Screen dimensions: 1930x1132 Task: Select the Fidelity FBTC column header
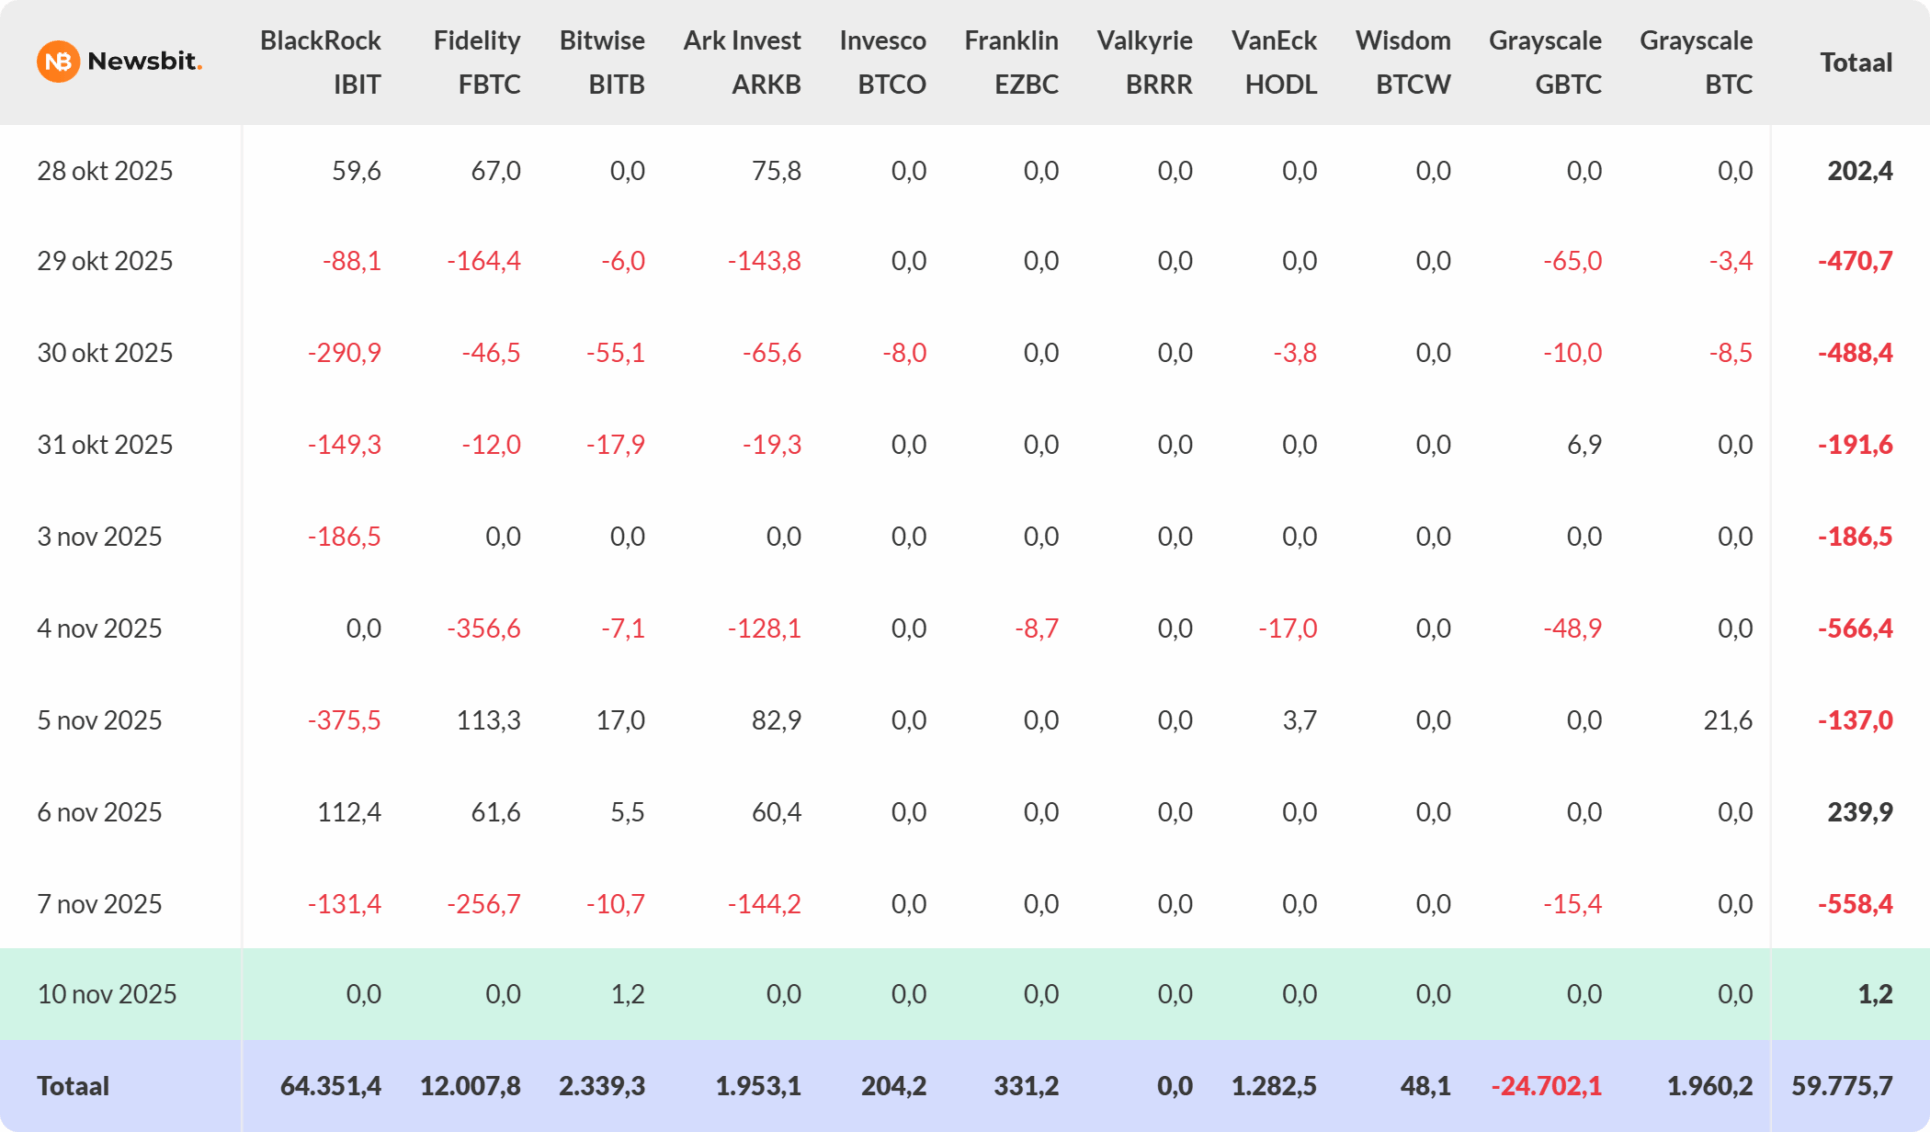click(x=477, y=62)
